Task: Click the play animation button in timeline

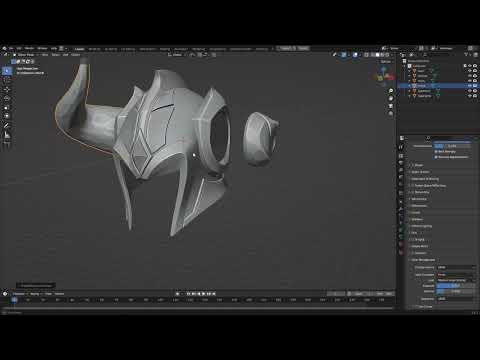Action: [x=203, y=294]
